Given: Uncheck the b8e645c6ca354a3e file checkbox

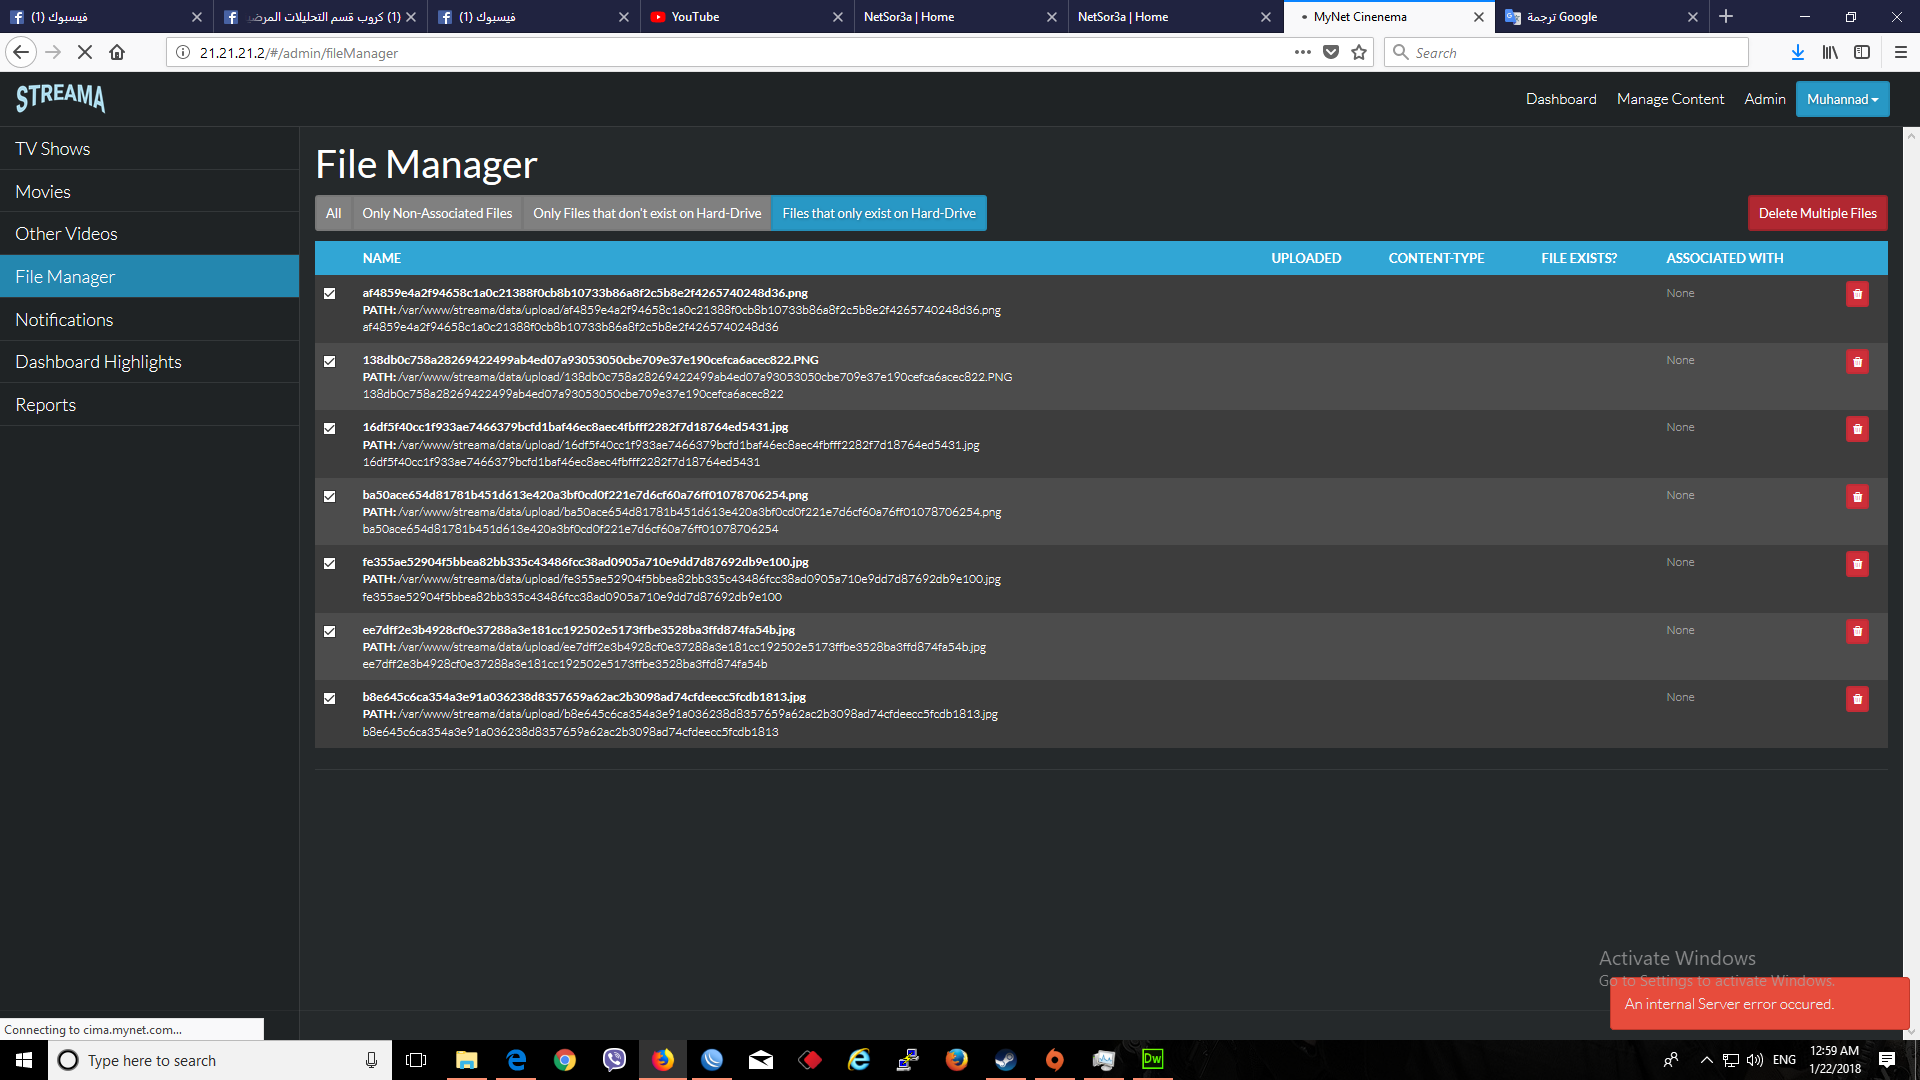Looking at the screenshot, I should pyautogui.click(x=329, y=698).
